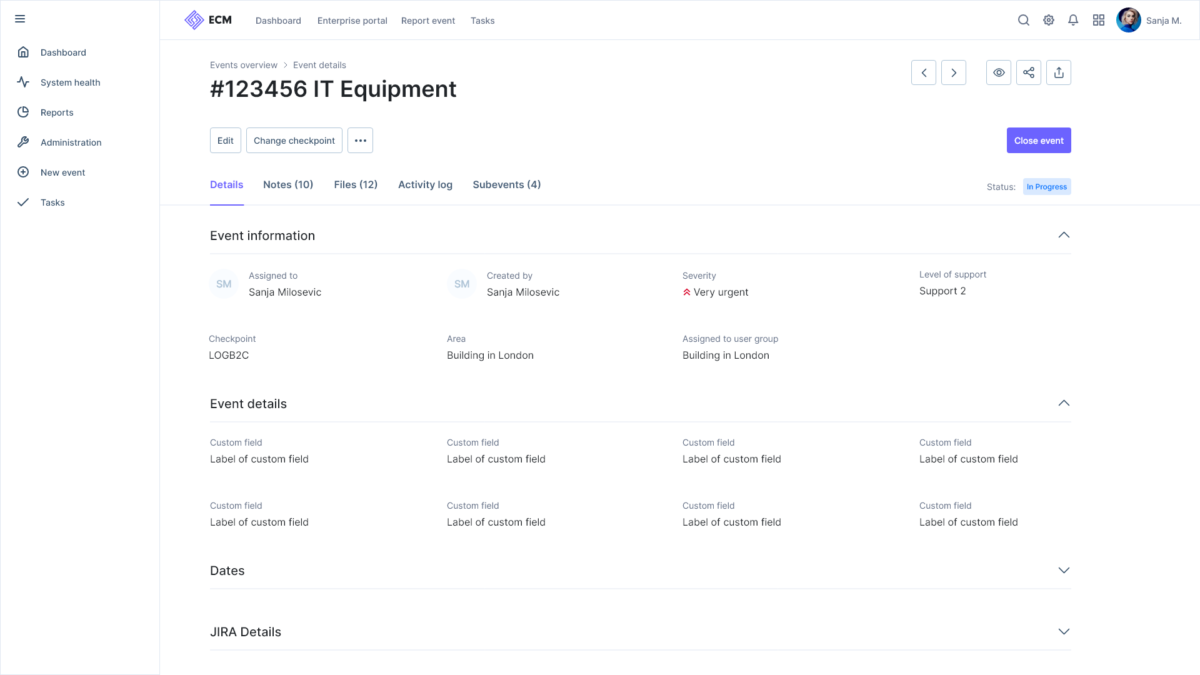
Task: Share the event using the share icon
Action: (x=1028, y=72)
